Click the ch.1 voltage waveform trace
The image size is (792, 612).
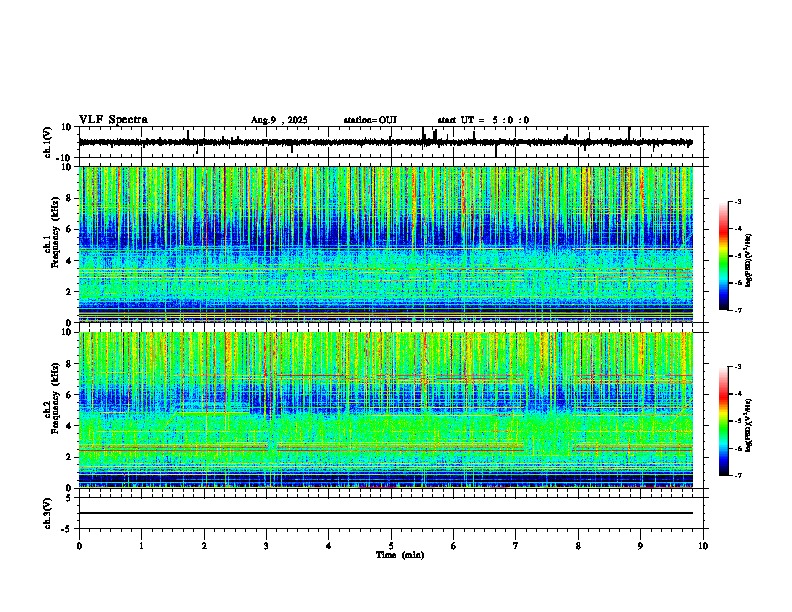tap(385, 142)
